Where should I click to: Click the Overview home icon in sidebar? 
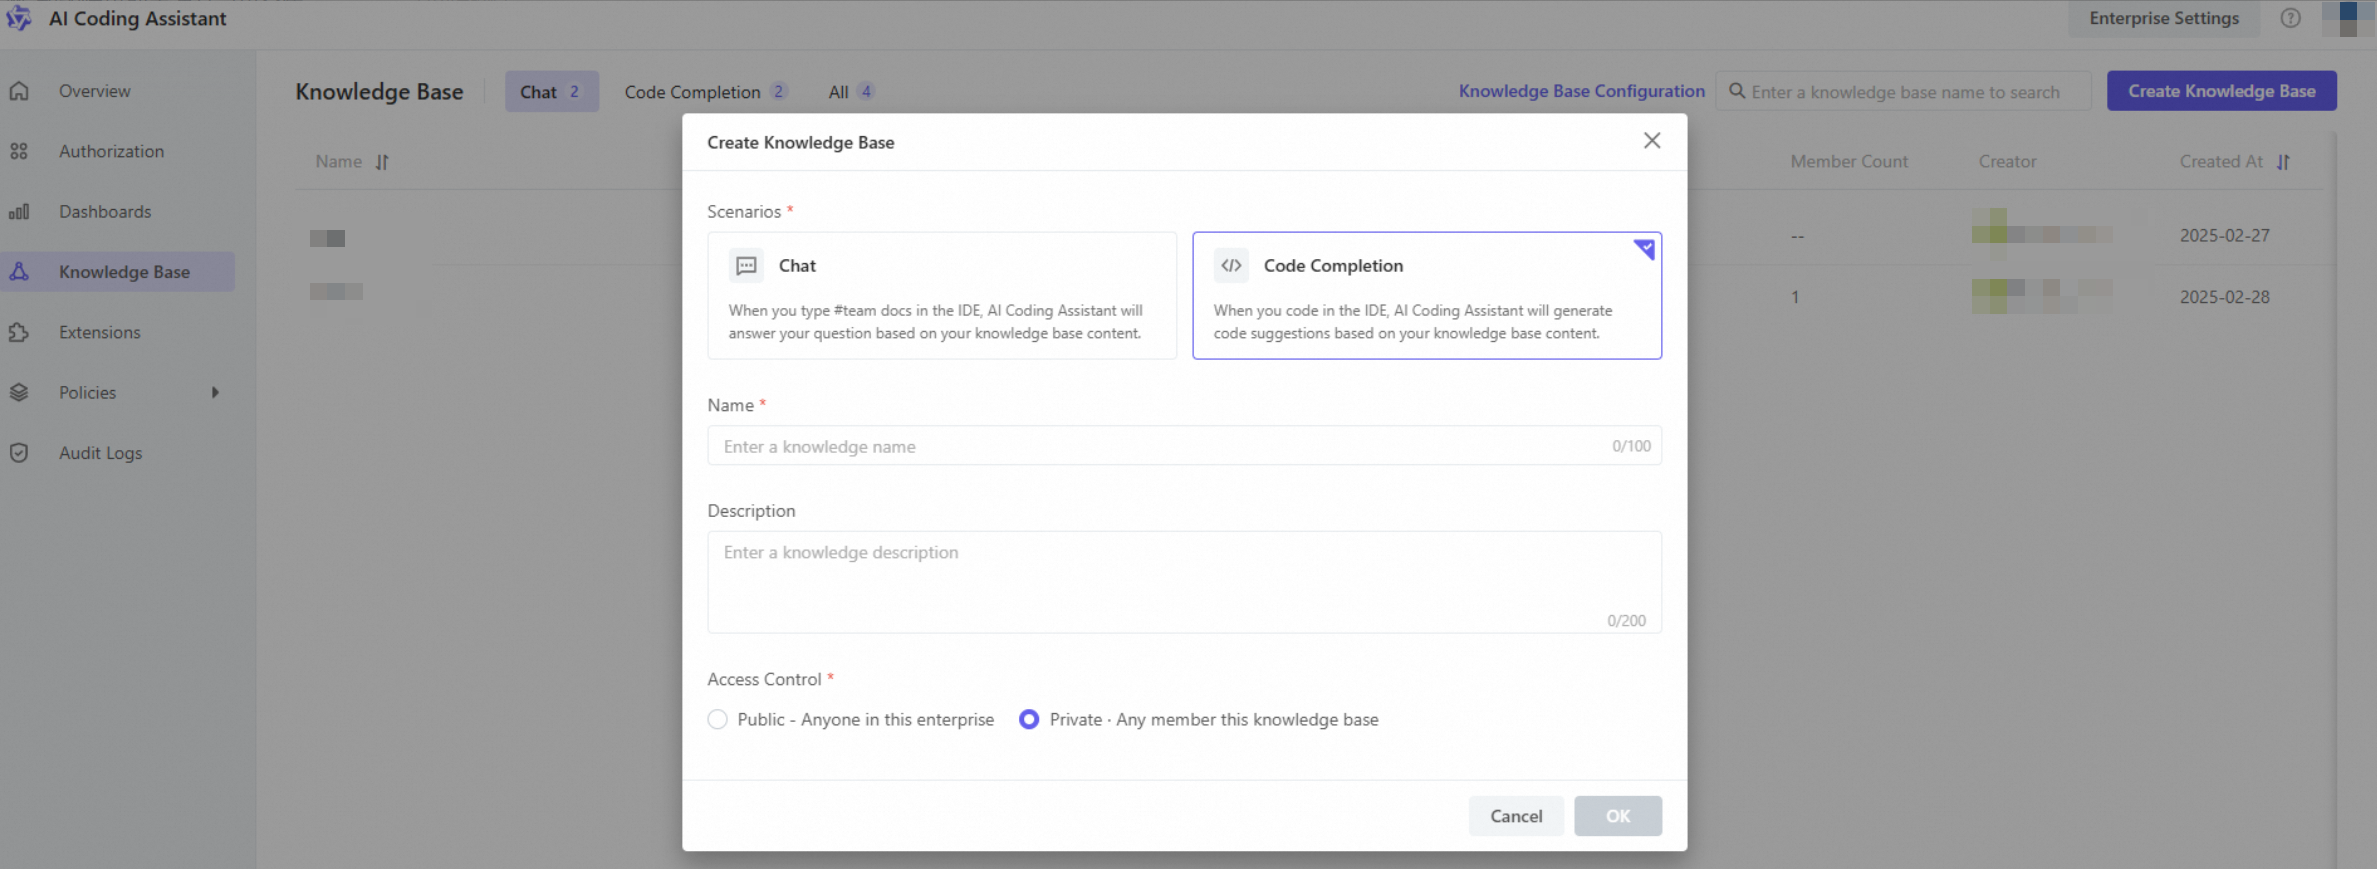[x=19, y=91]
